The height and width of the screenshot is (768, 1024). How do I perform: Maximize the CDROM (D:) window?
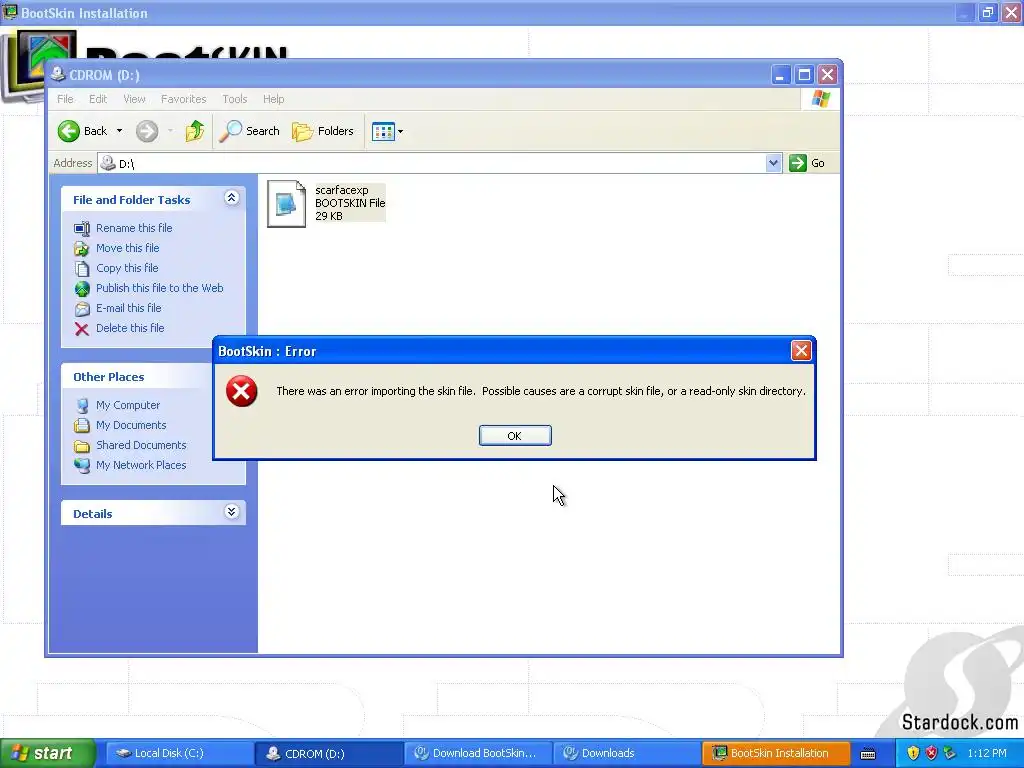[804, 75]
